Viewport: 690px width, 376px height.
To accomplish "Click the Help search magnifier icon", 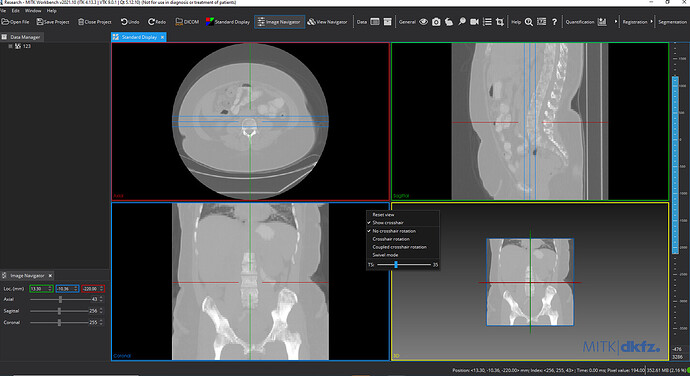I will point(529,22).
